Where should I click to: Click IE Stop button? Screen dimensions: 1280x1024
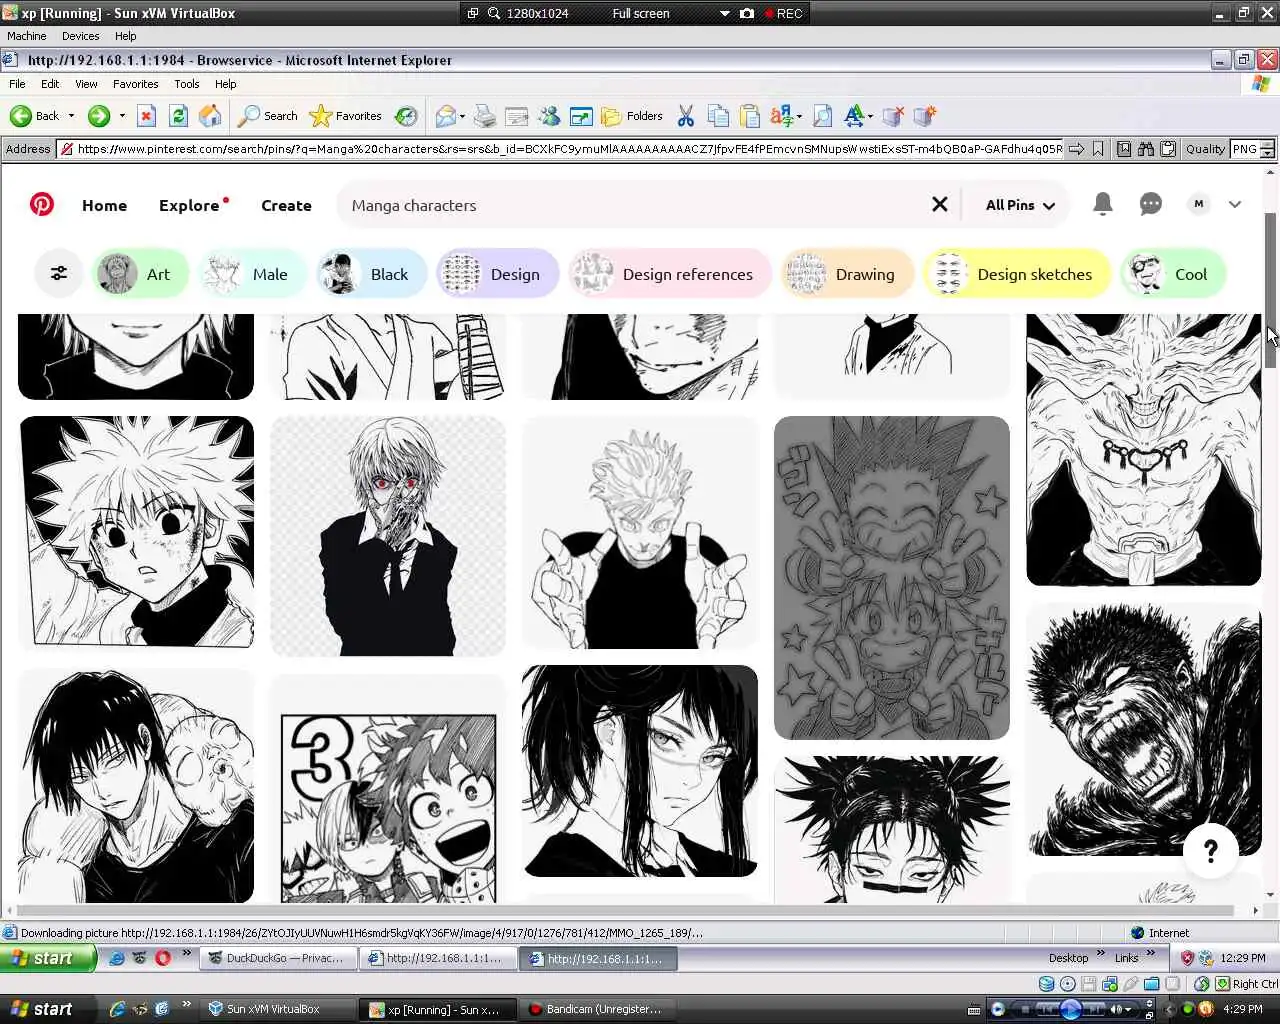pos(146,116)
